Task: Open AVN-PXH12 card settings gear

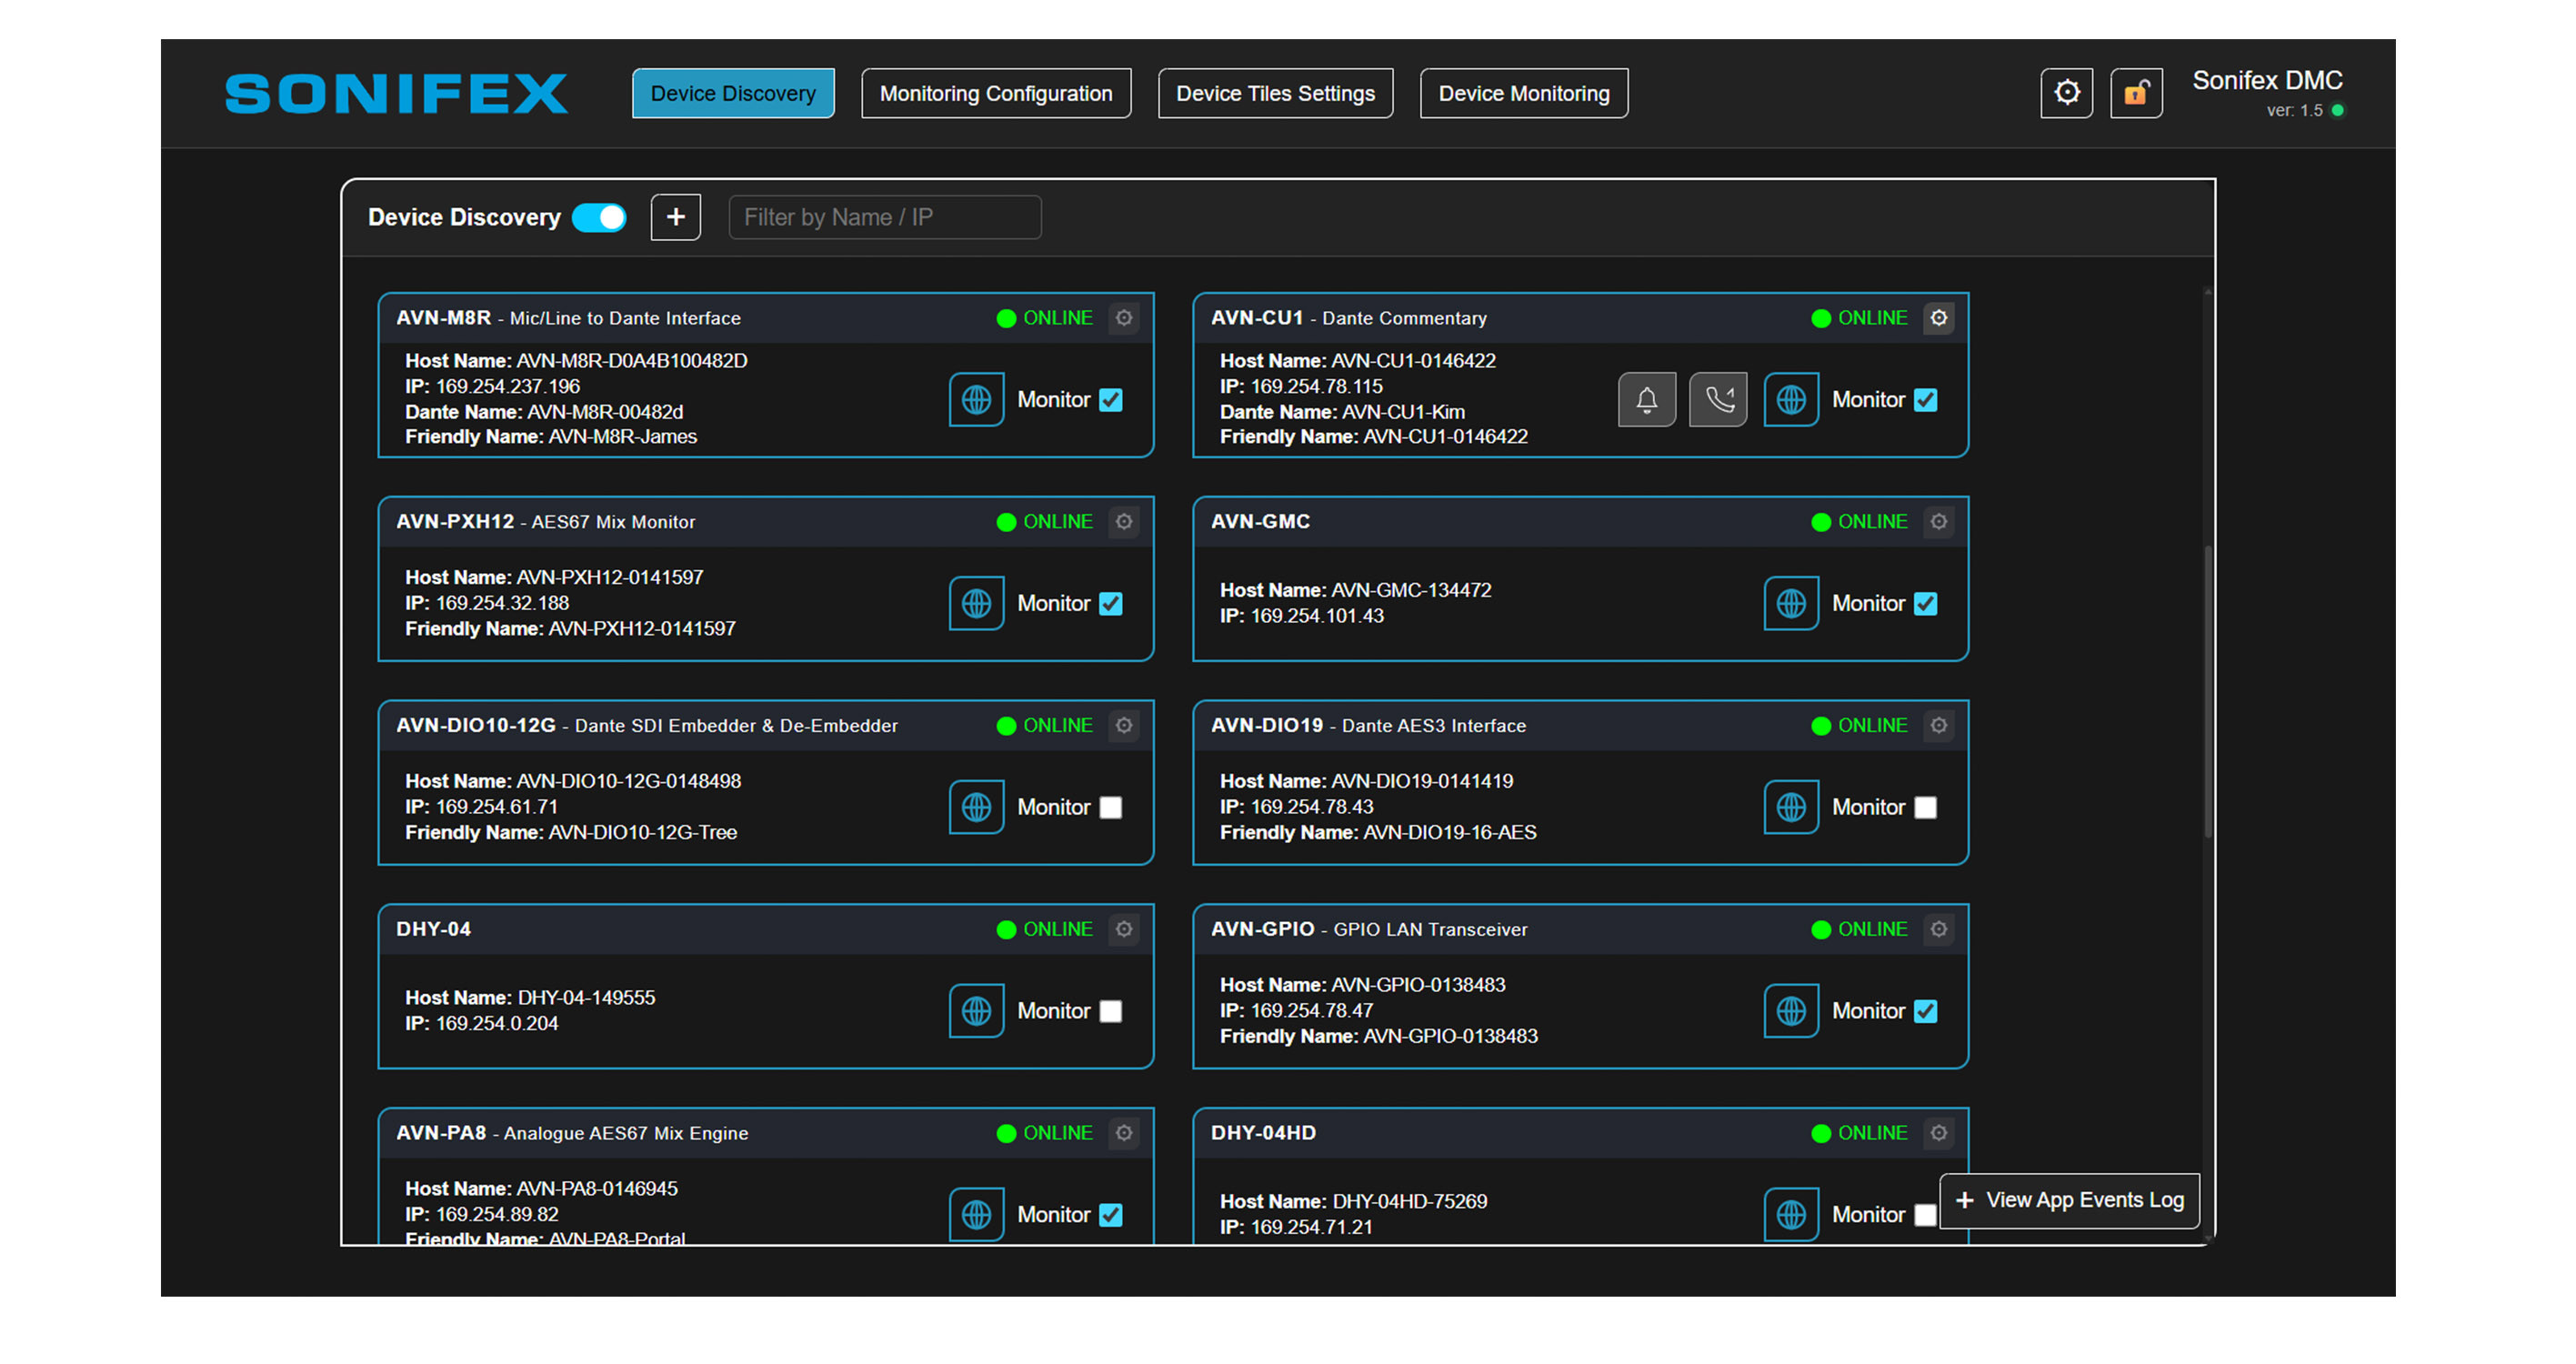Action: click(1124, 522)
